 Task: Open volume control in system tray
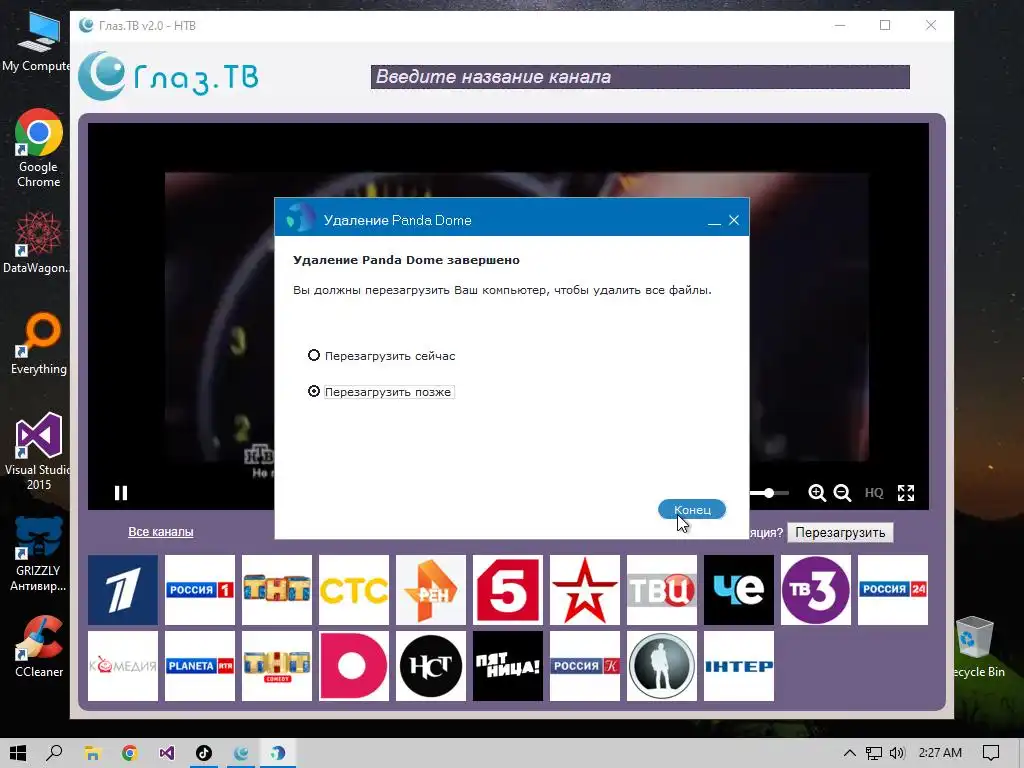[x=897, y=753]
